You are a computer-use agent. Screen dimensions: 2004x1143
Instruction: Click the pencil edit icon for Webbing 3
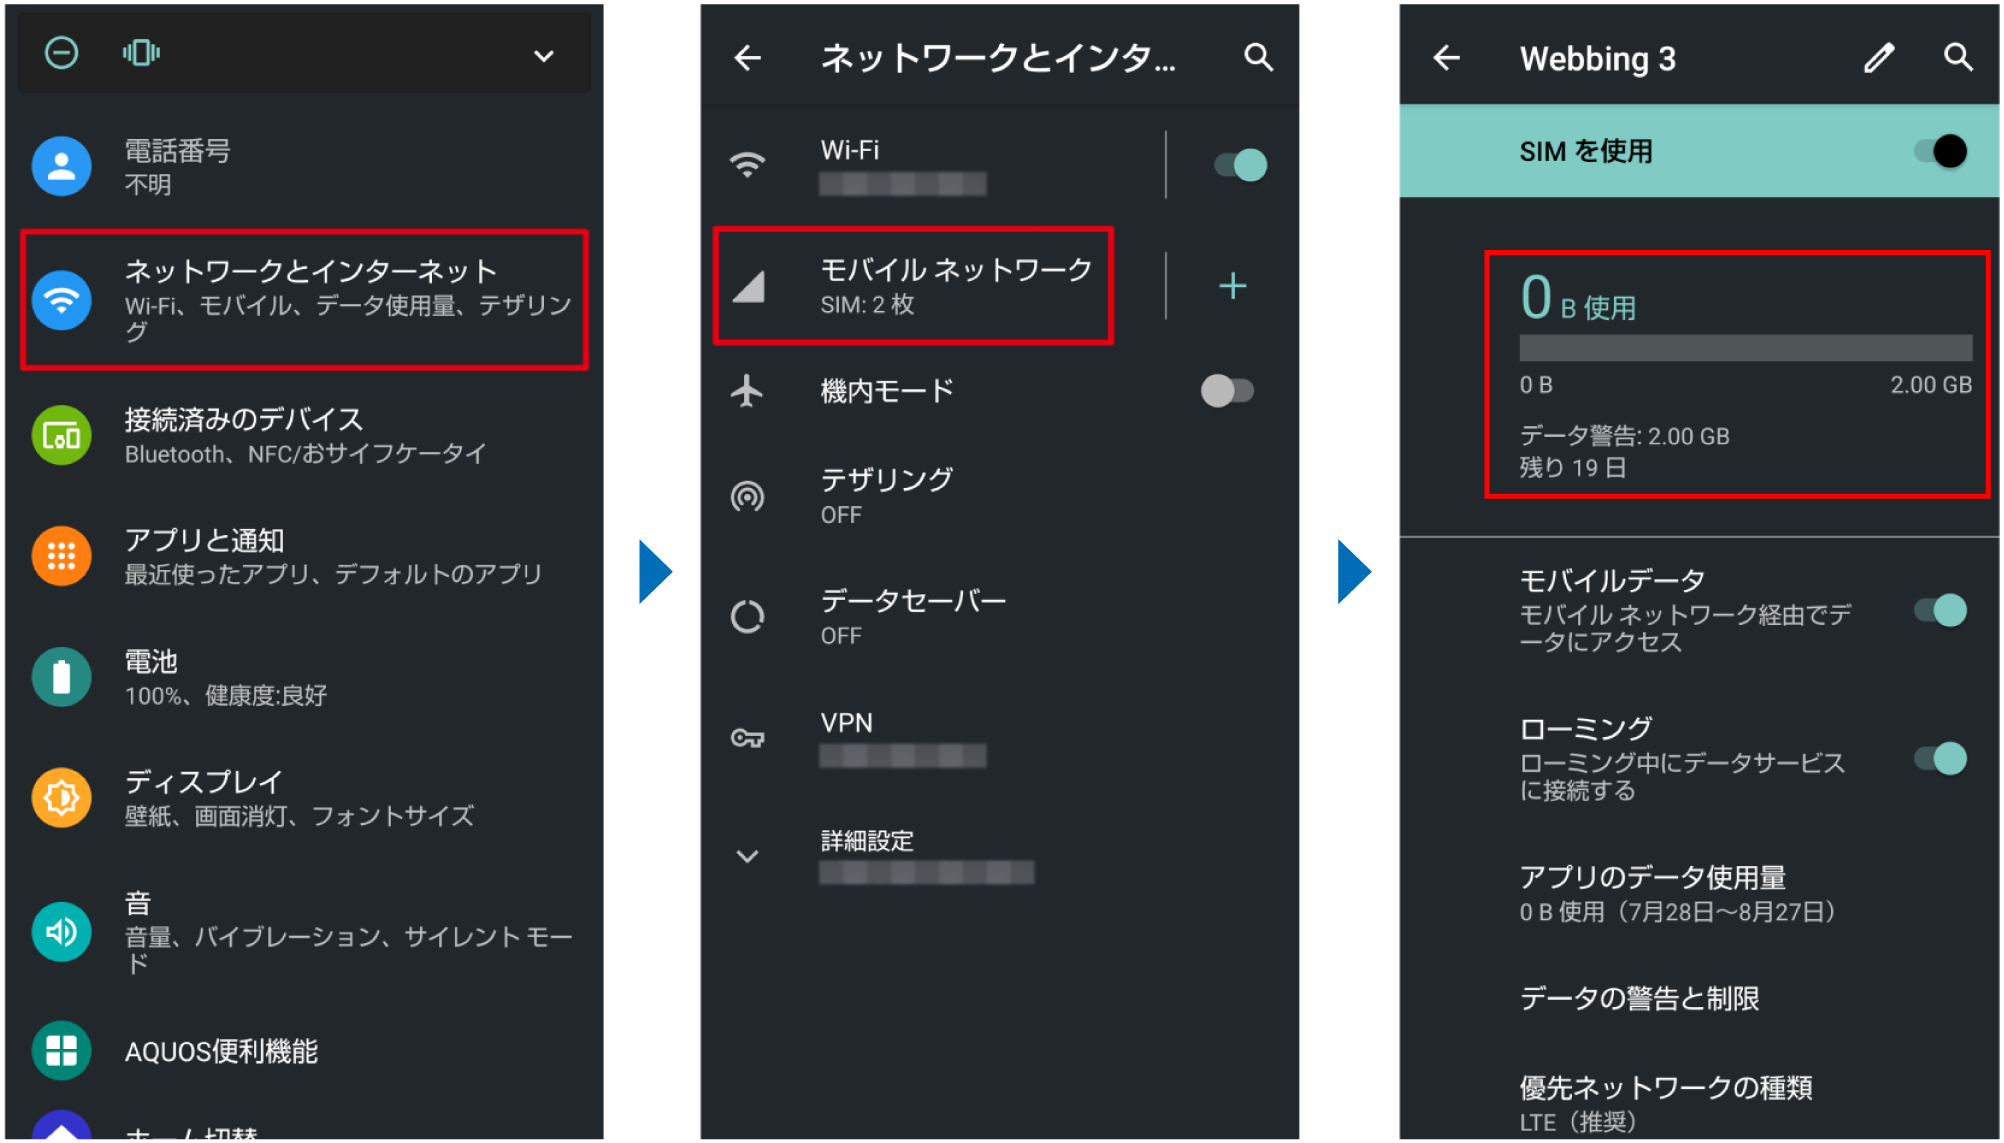(x=1879, y=58)
